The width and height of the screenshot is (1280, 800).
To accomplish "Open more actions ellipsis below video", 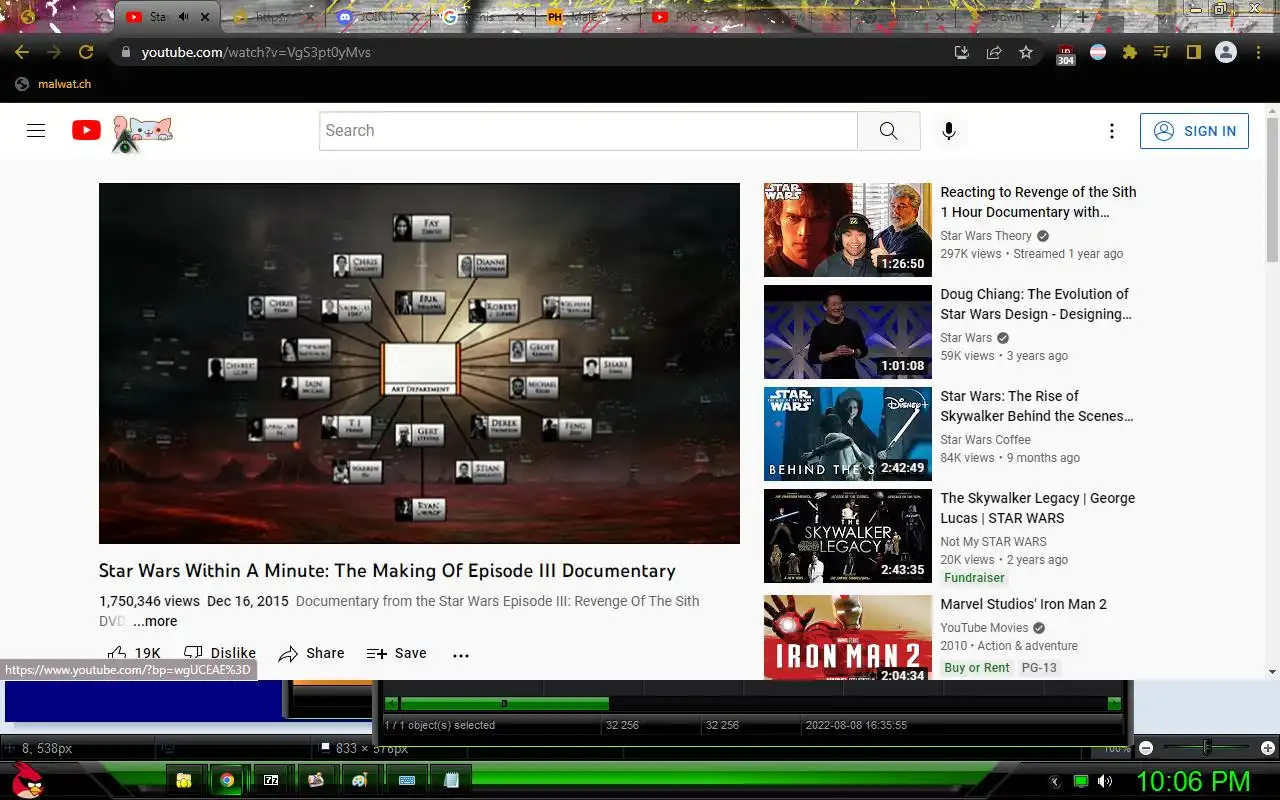I will 461,655.
